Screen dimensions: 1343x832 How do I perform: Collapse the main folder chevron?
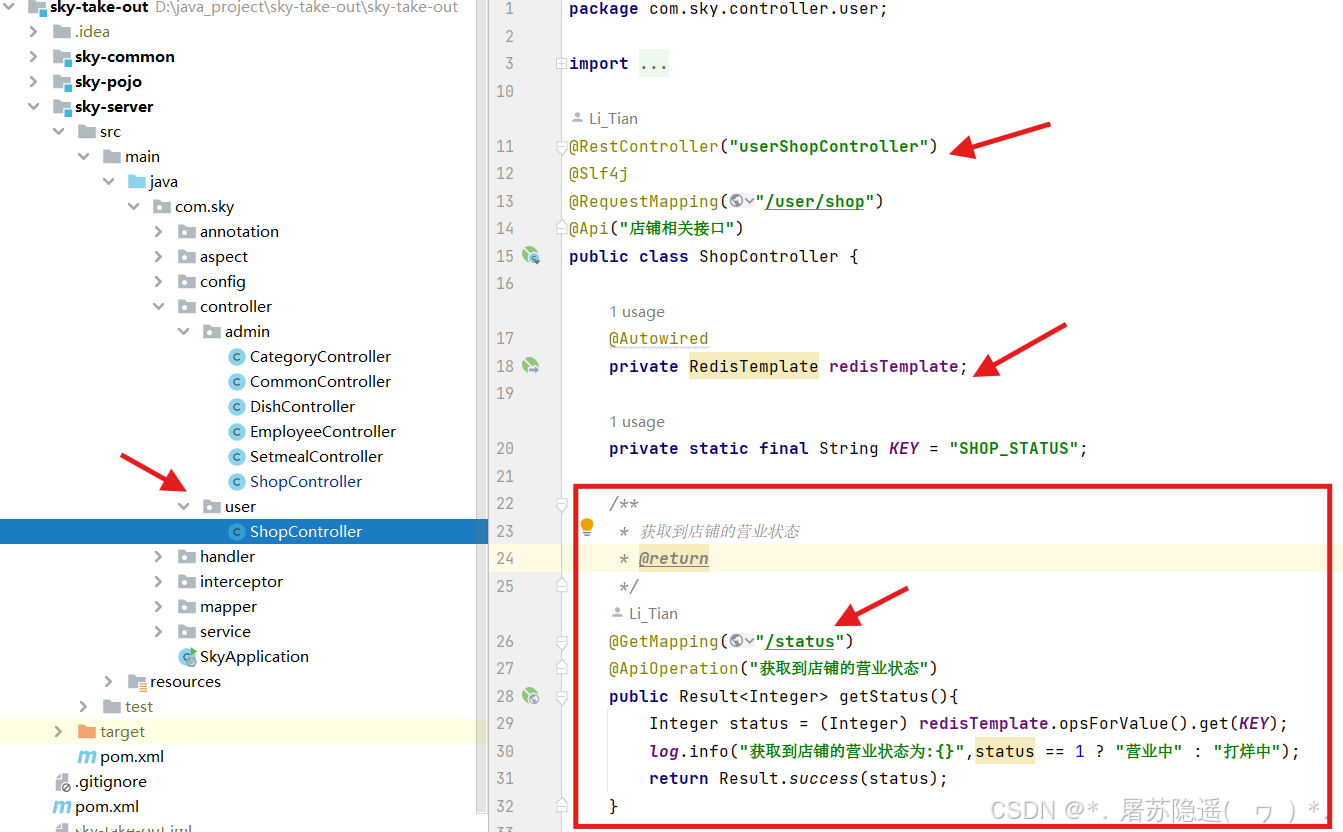tap(84, 157)
